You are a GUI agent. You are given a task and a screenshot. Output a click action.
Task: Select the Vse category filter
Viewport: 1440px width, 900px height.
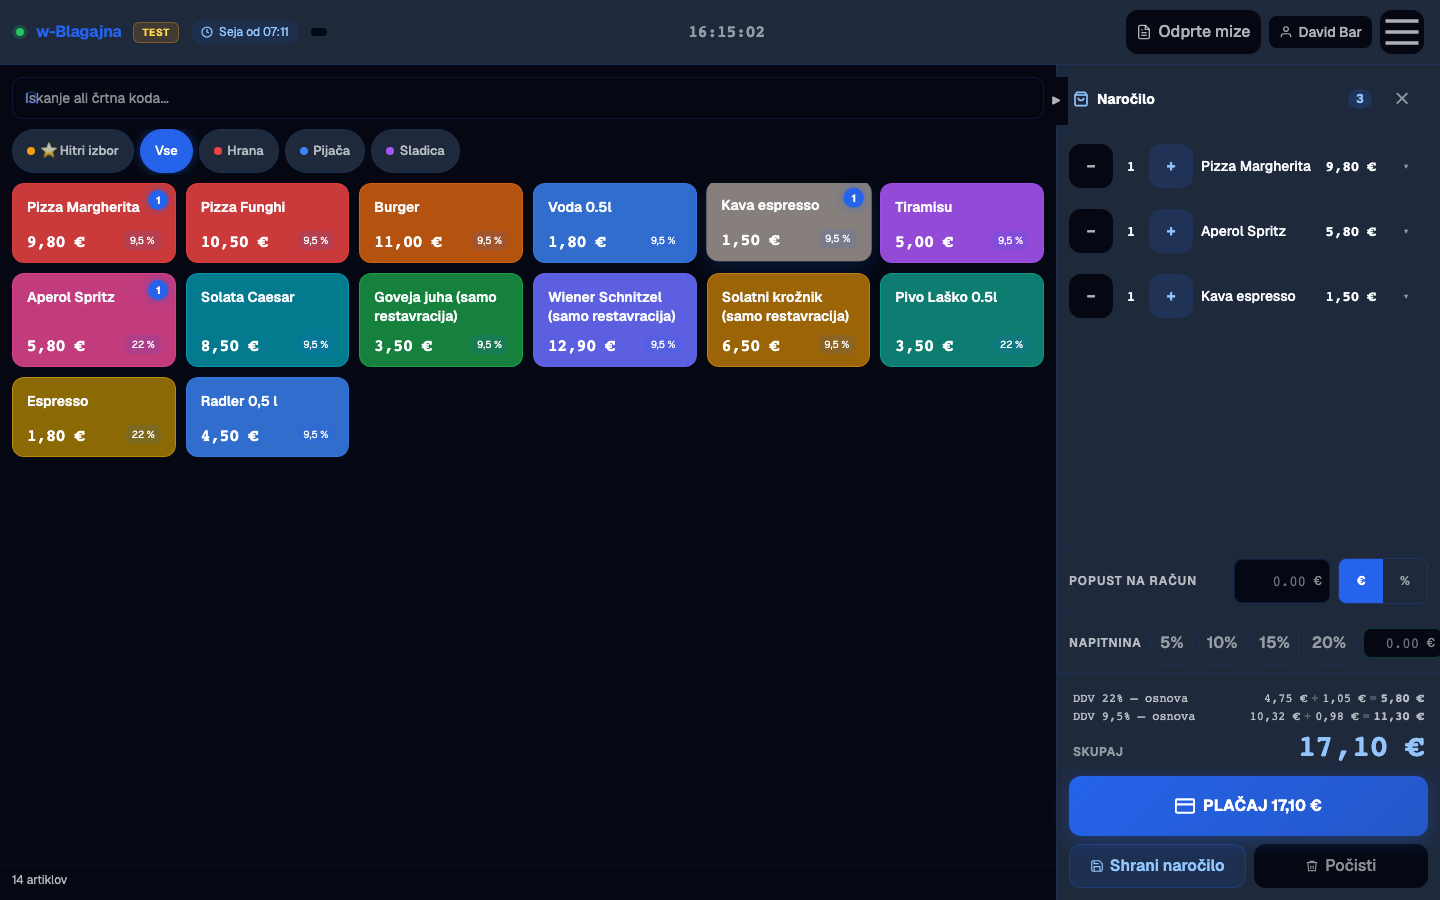[166, 151]
